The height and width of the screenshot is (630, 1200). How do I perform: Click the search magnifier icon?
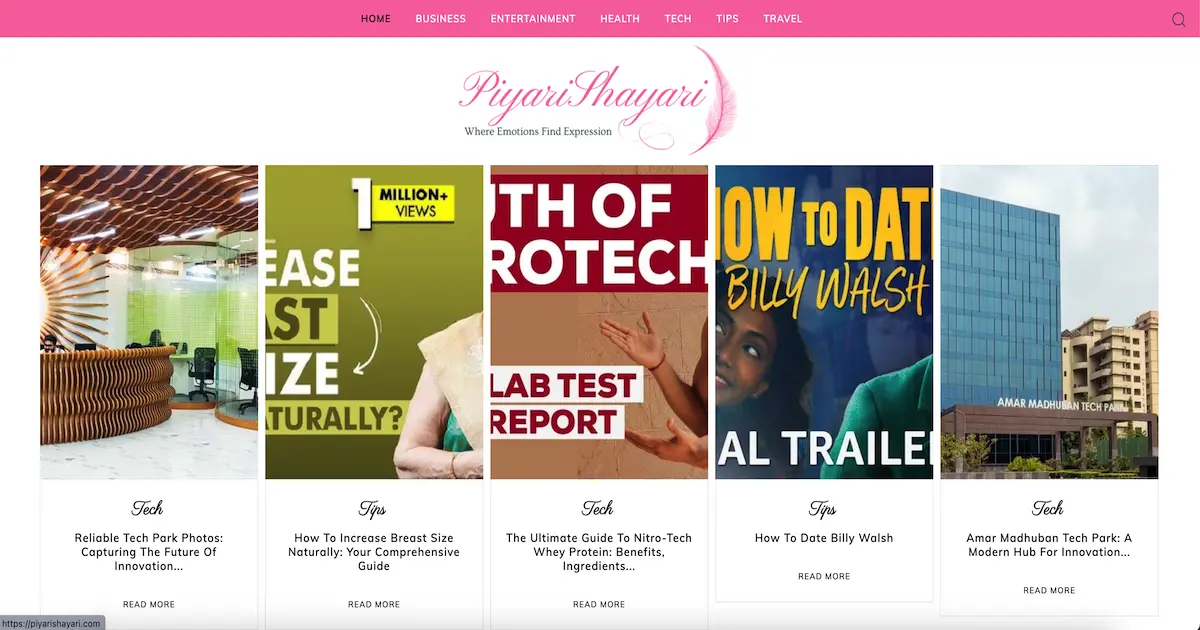(1178, 19)
